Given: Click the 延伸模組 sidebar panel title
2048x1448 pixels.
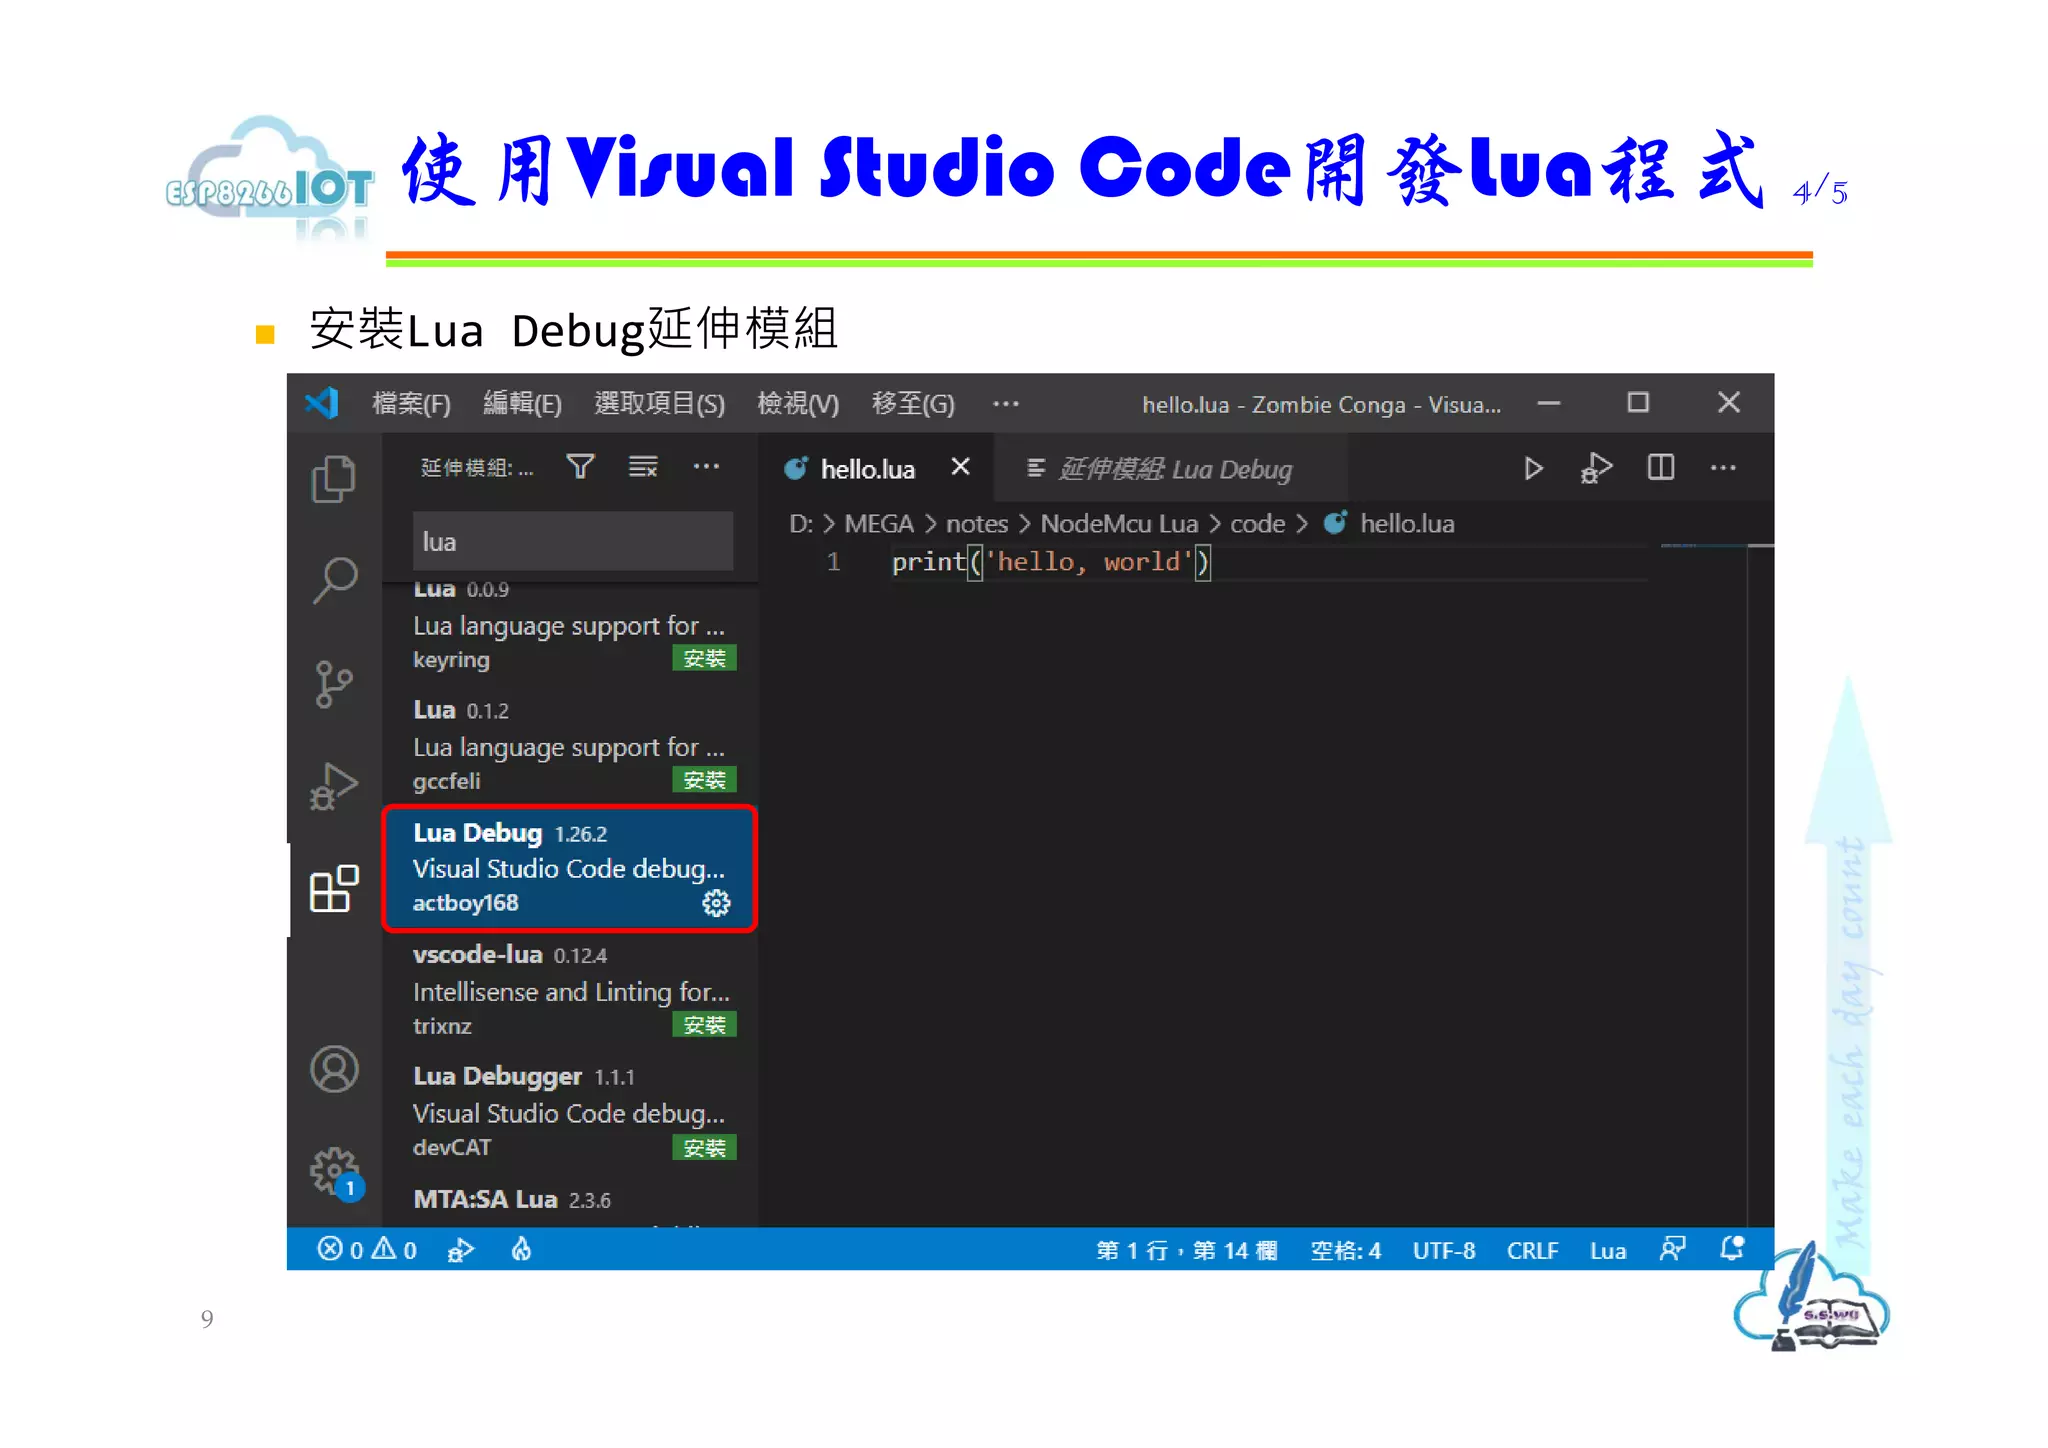Looking at the screenshot, I should (476, 468).
